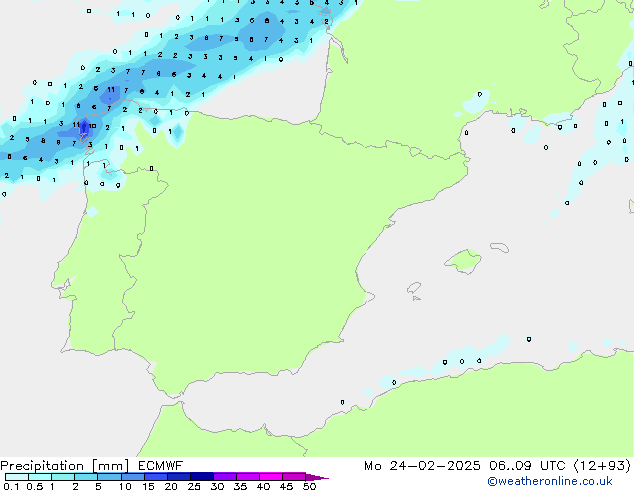634x490 pixels.
Task: Click the '20' legend scale label
Action: pos(171,486)
